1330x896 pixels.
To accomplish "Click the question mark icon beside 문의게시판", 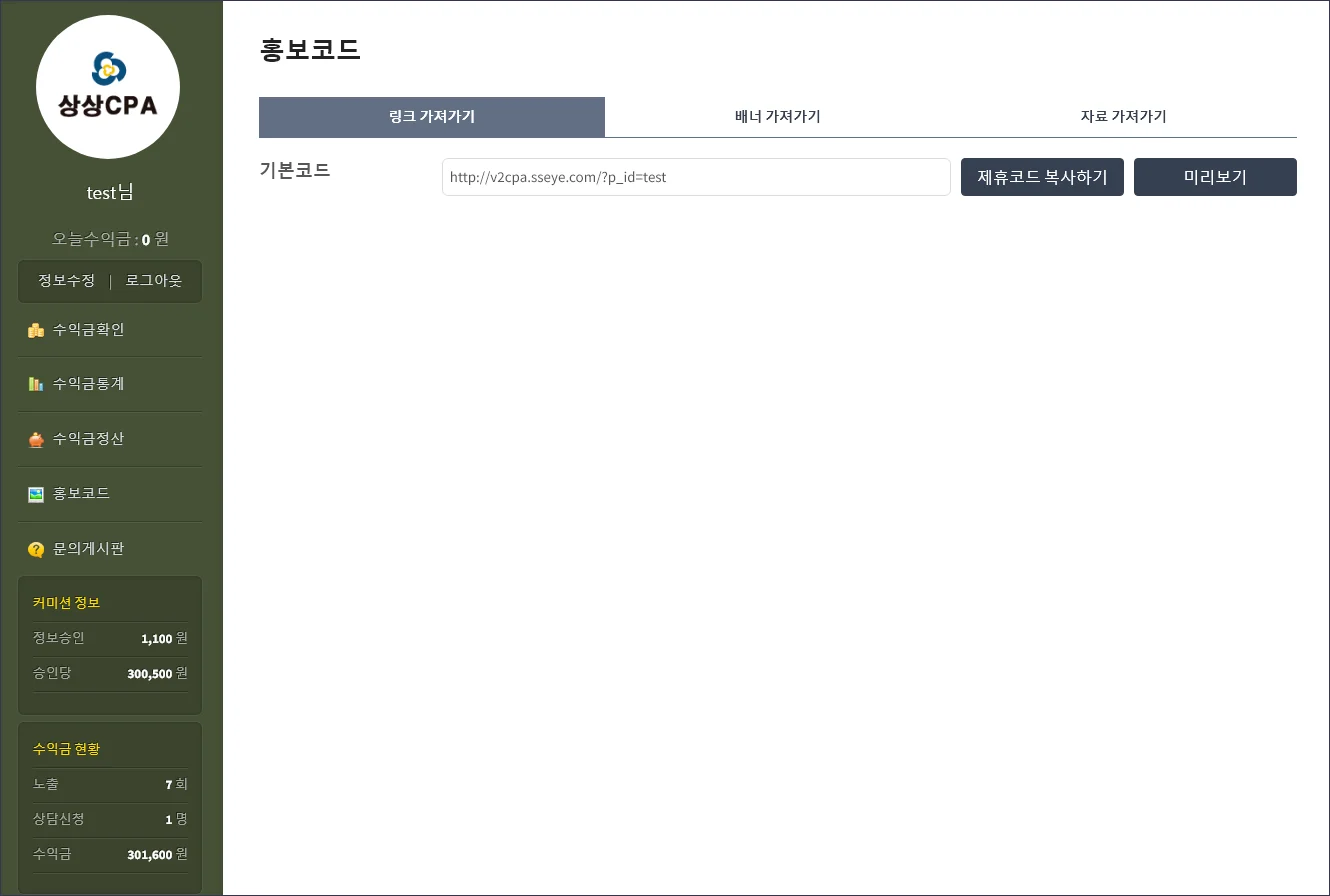I will pyautogui.click(x=36, y=549).
